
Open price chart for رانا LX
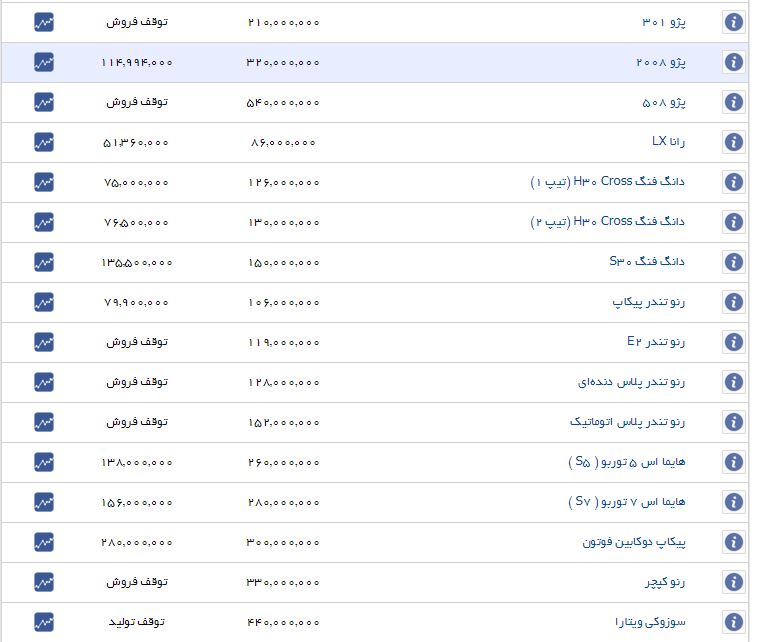44,142
